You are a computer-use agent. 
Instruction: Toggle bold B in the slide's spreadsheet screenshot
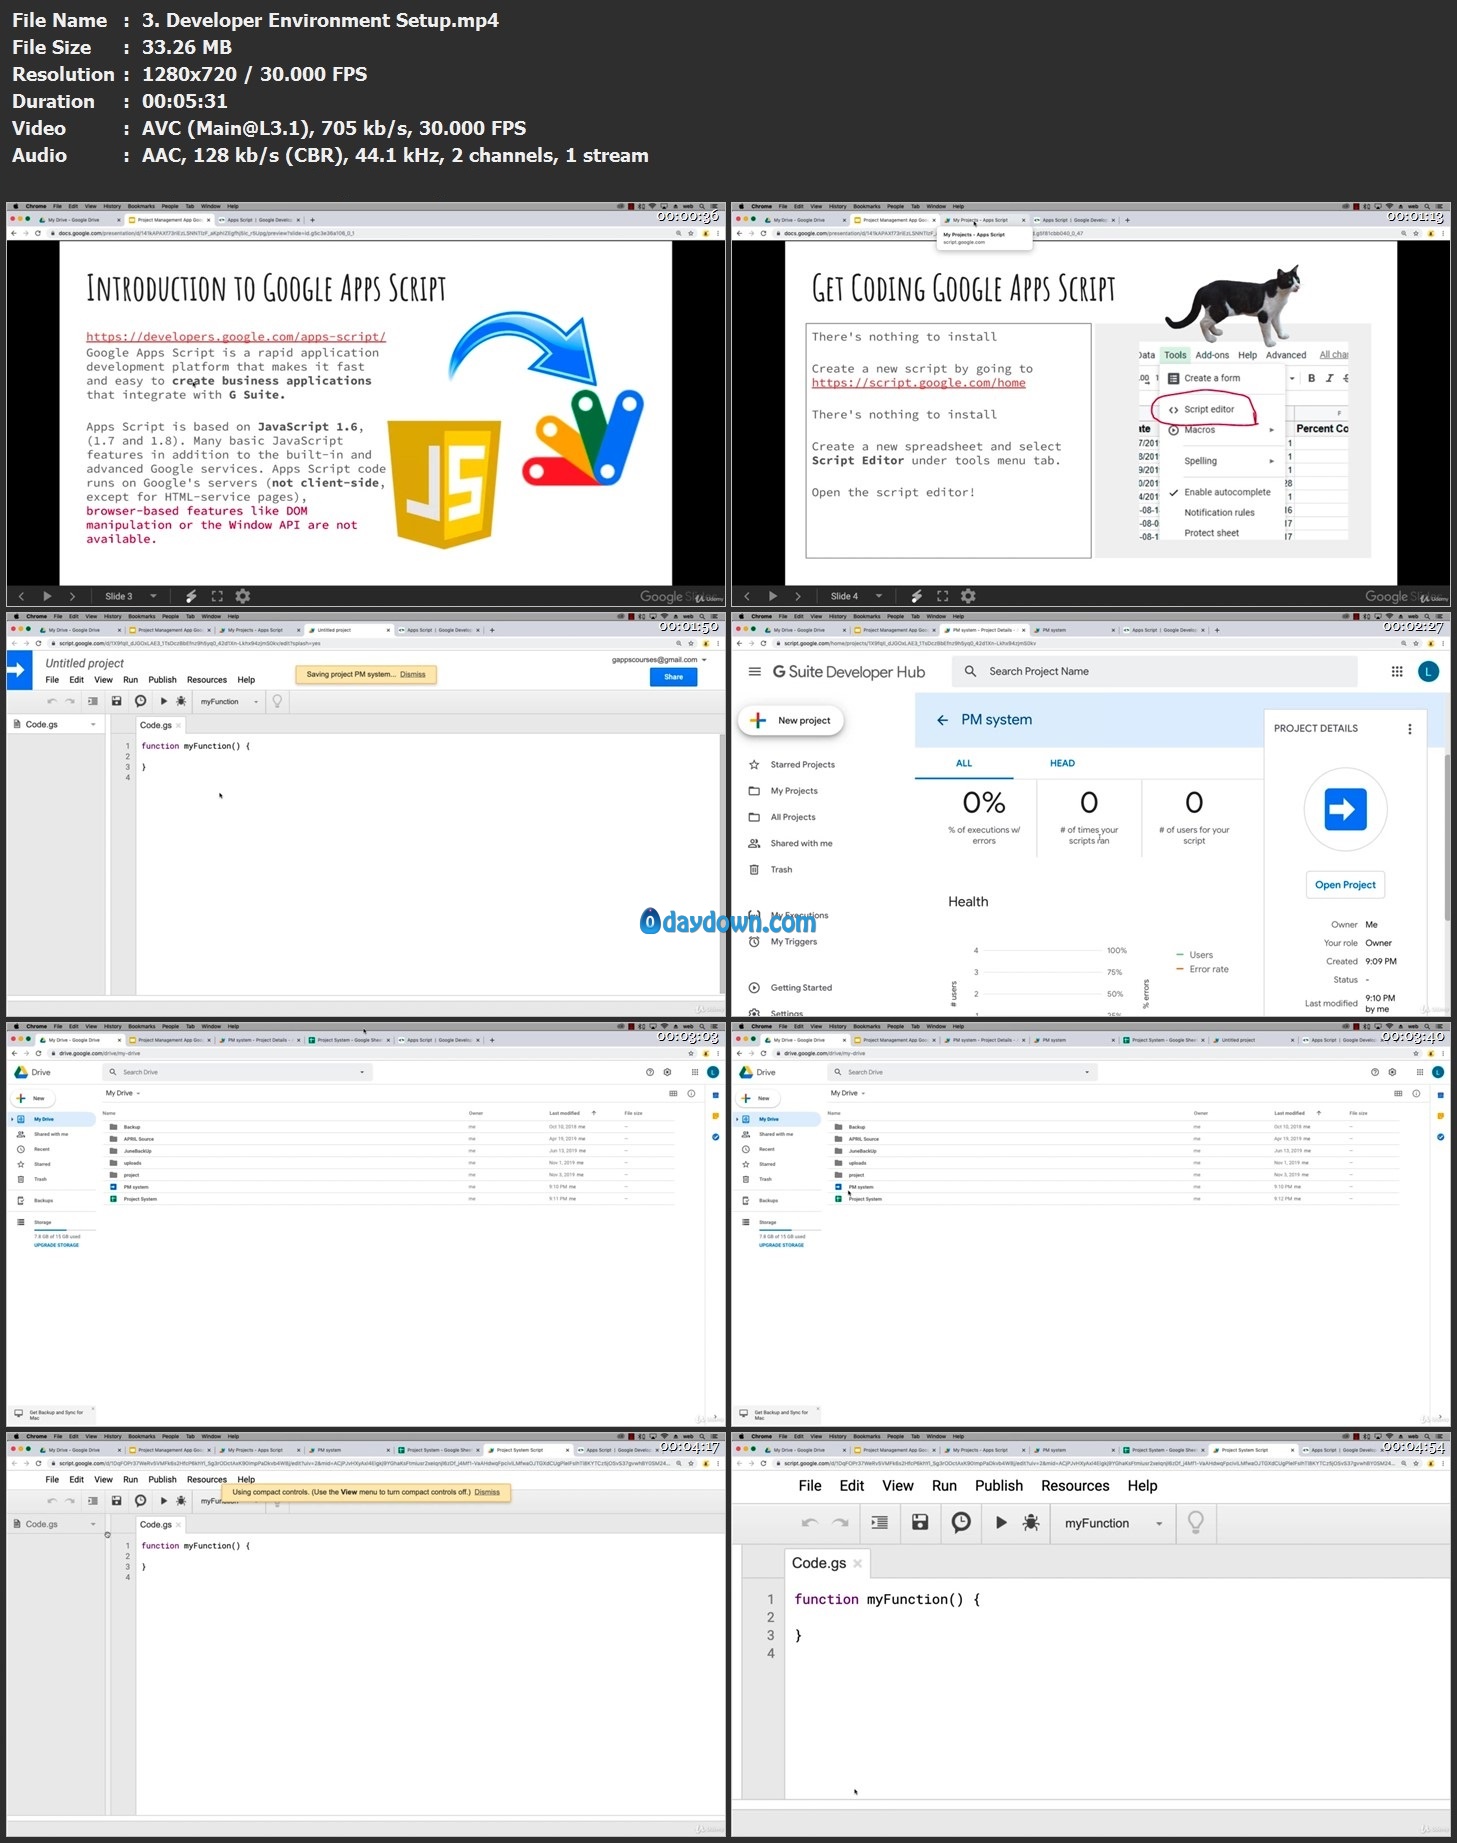click(1311, 378)
